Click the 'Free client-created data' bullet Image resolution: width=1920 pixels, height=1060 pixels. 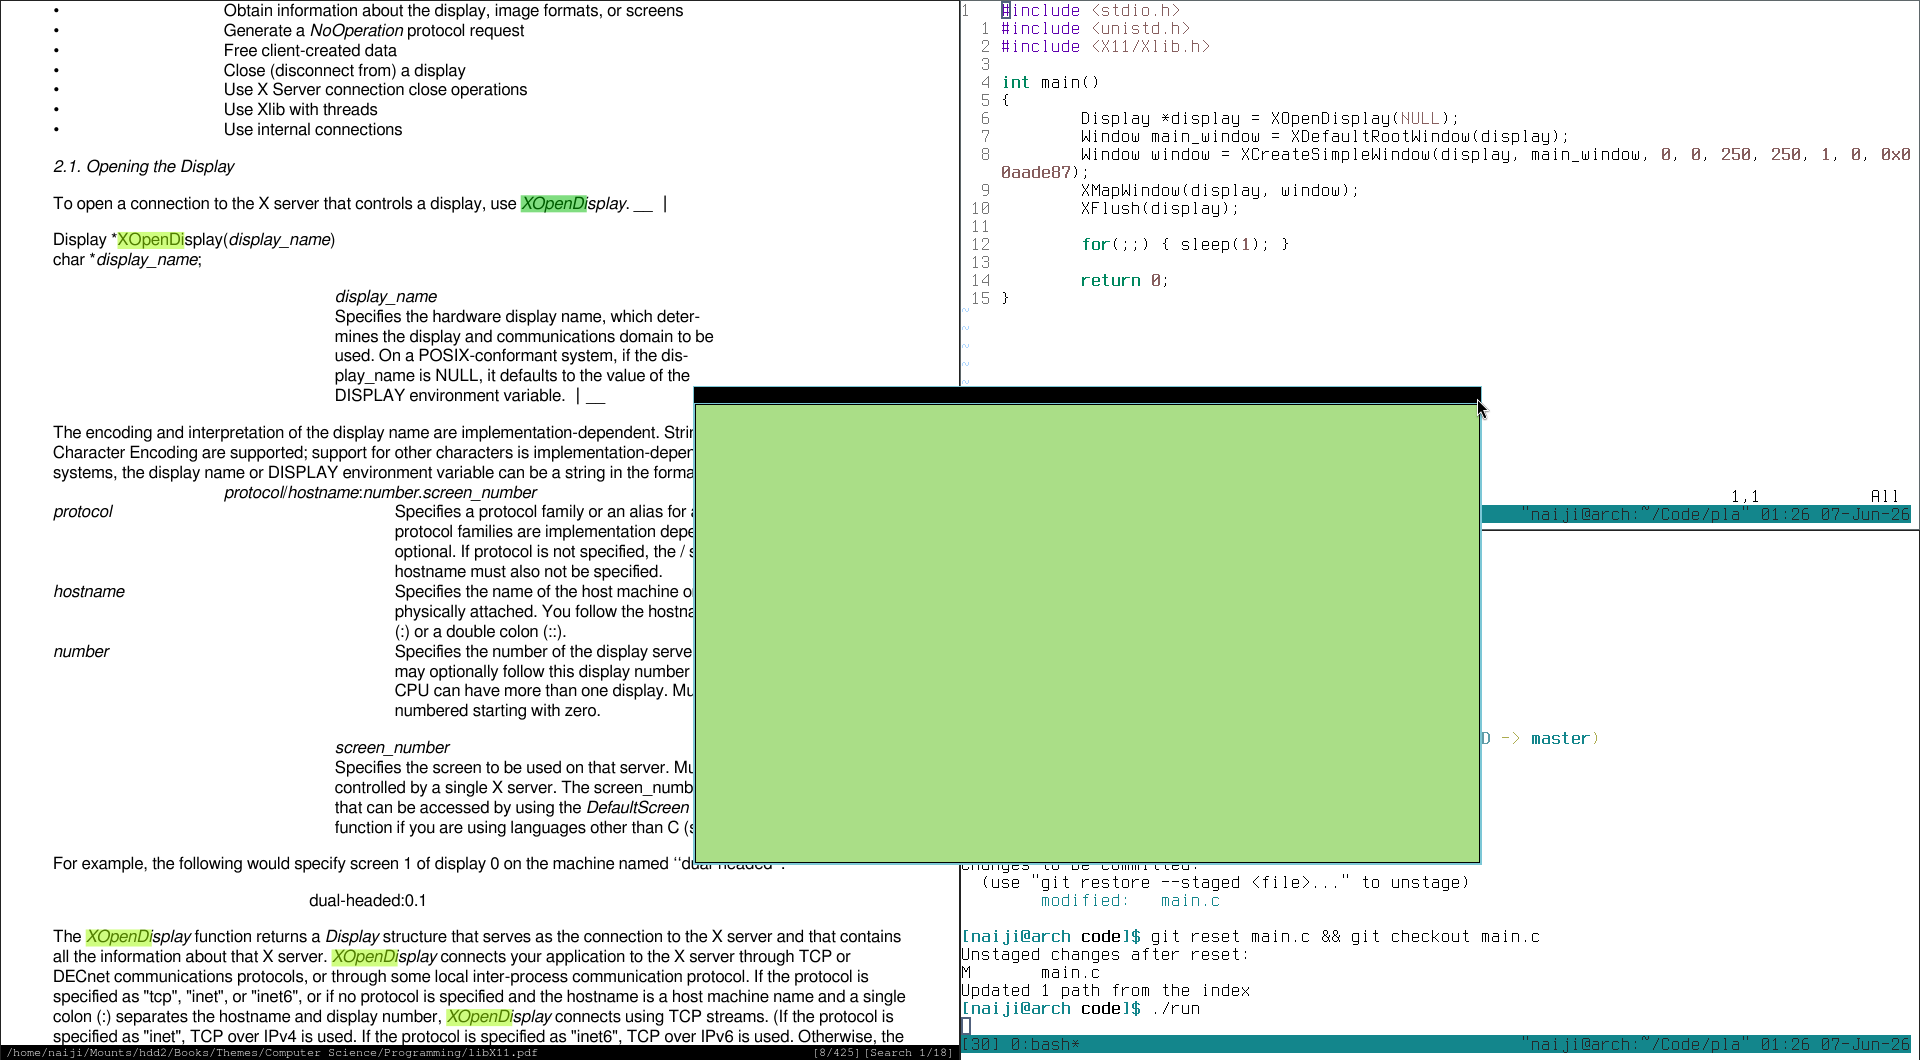(310, 51)
